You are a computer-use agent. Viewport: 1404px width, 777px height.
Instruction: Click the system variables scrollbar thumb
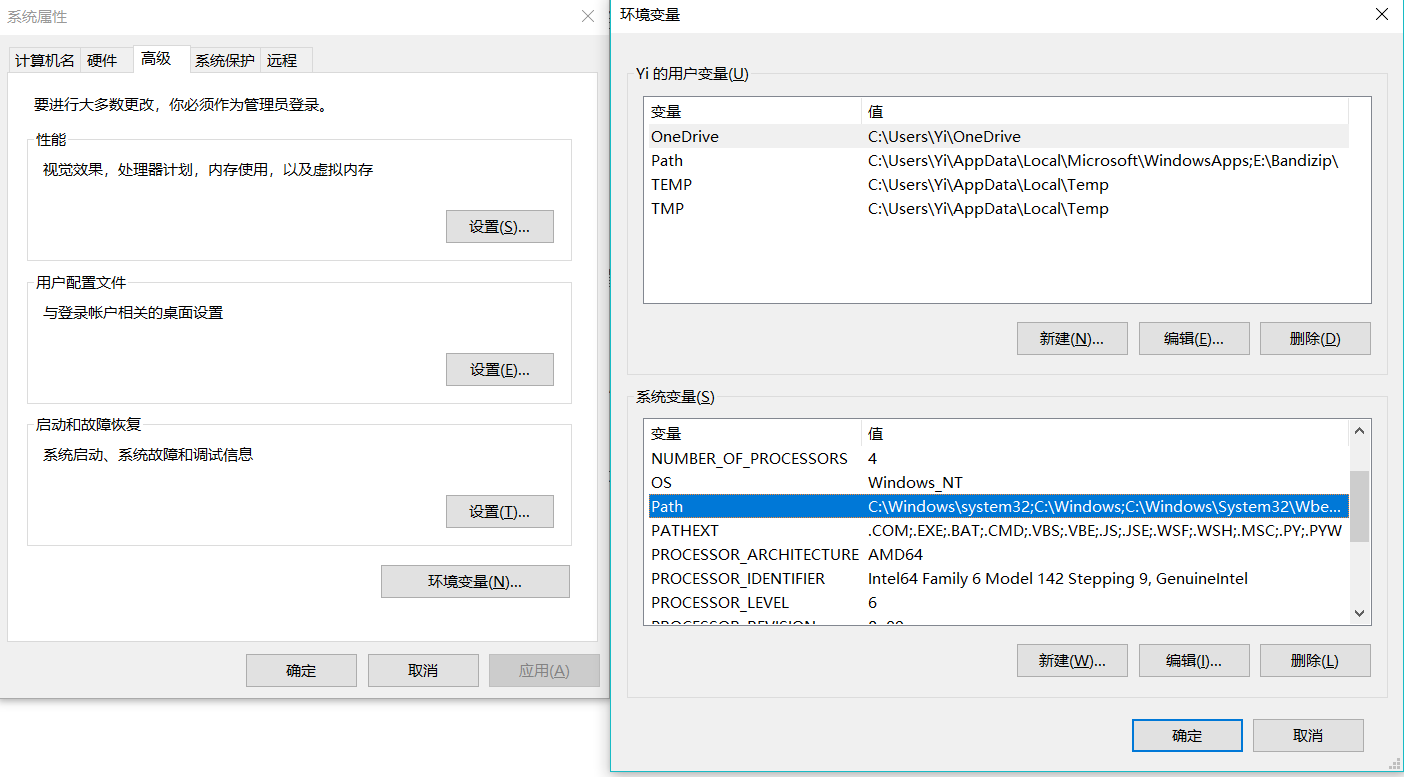tap(1359, 506)
